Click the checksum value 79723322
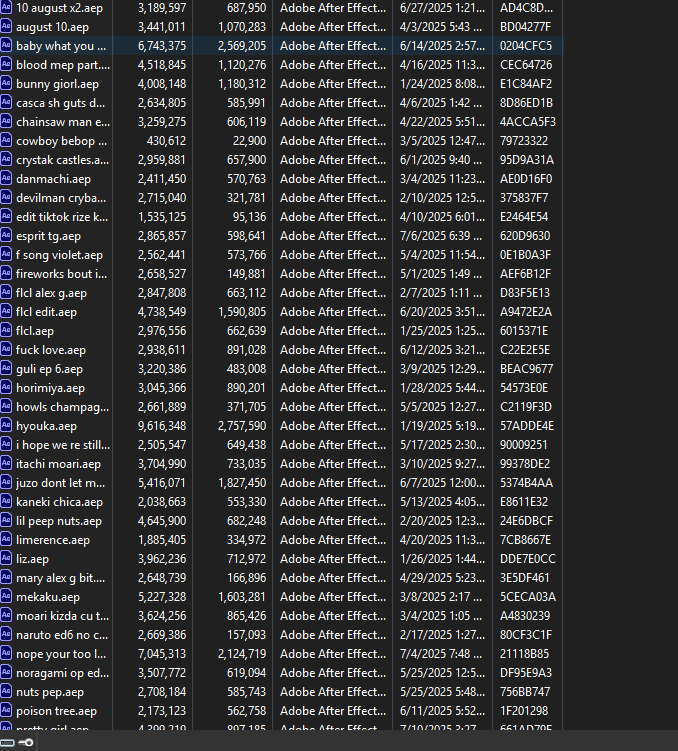Screen dimensions: 678x751 pos(524,141)
